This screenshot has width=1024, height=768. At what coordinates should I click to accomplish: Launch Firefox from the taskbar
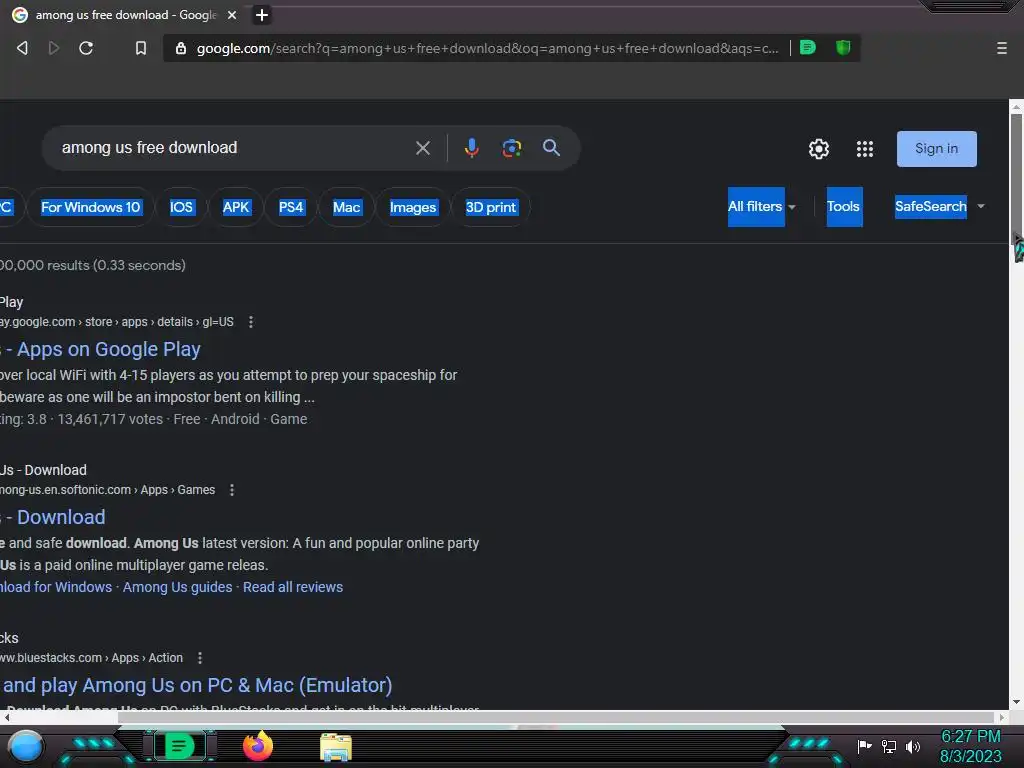coord(258,746)
